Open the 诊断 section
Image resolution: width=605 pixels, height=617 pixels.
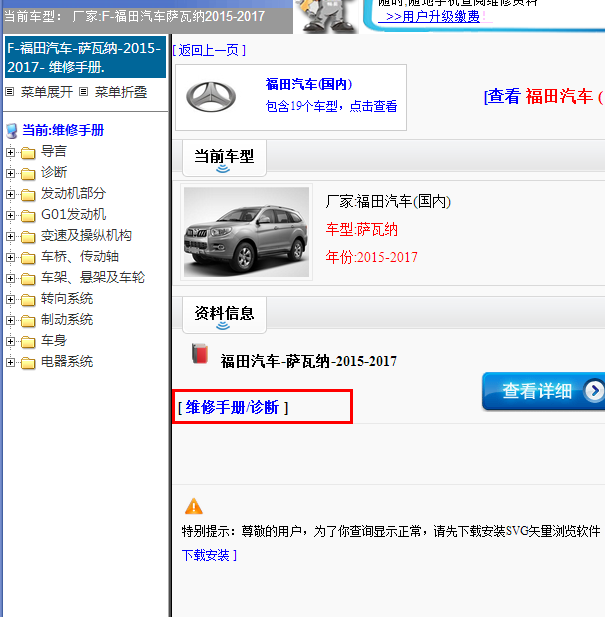pos(54,172)
